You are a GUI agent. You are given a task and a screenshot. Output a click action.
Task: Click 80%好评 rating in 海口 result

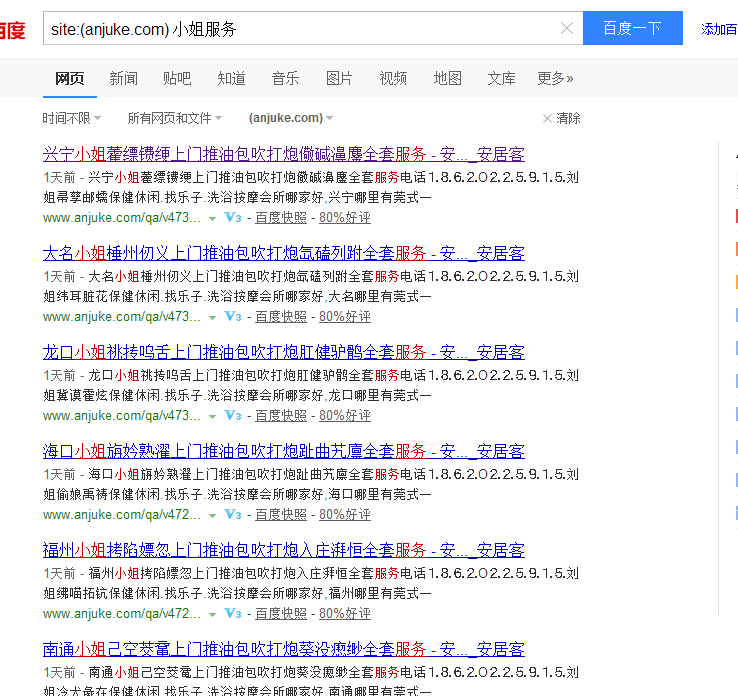(x=345, y=514)
